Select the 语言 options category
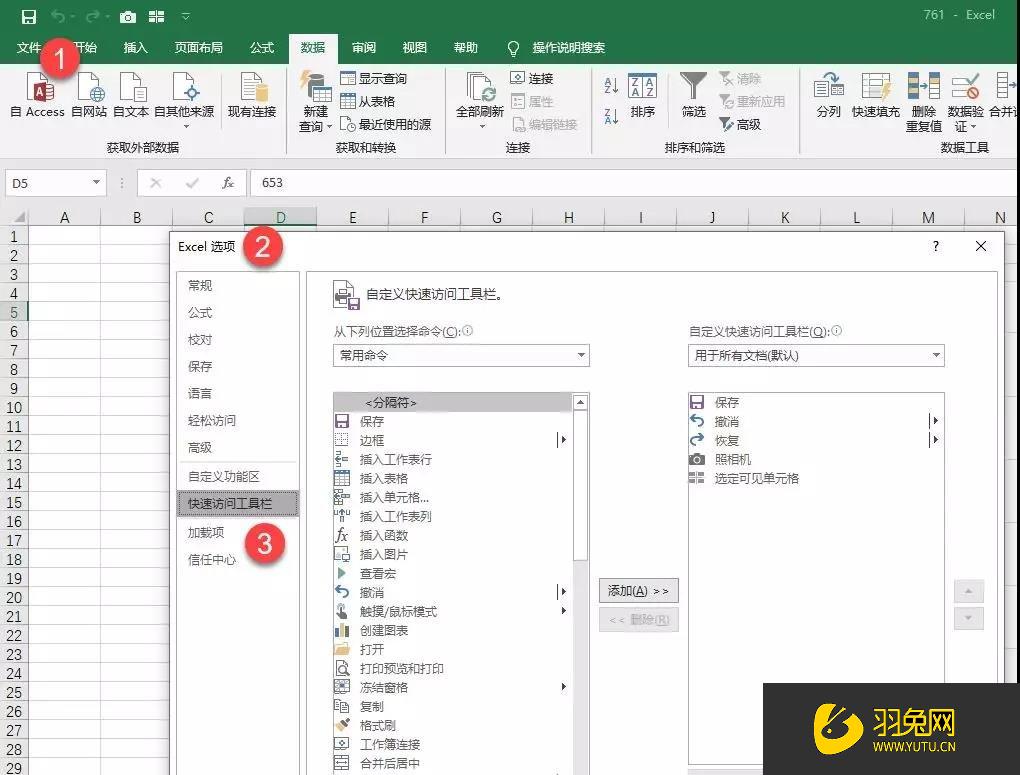The image size is (1020, 775). pyautogui.click(x=200, y=393)
